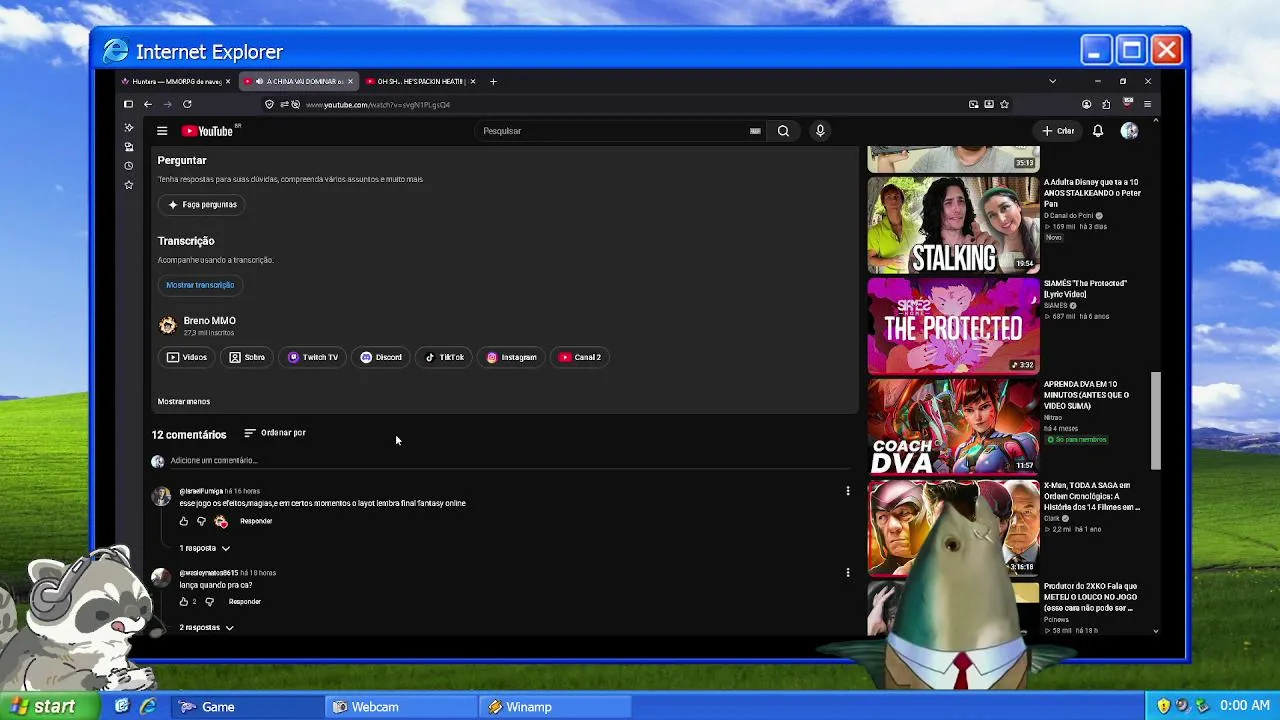Open the YouTube hamburger guide menu
Image resolution: width=1280 pixels, height=720 pixels.
tap(162, 131)
